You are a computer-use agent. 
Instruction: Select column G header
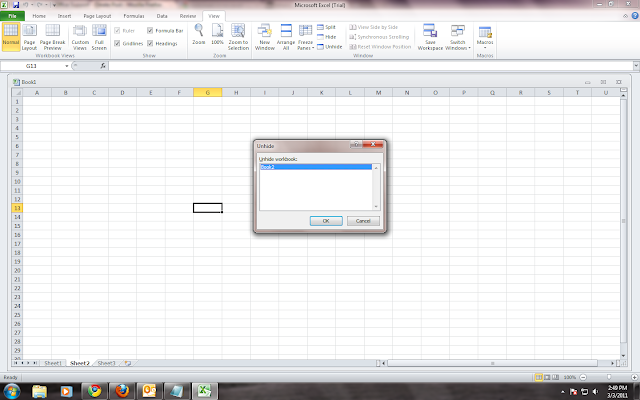pyautogui.click(x=207, y=93)
